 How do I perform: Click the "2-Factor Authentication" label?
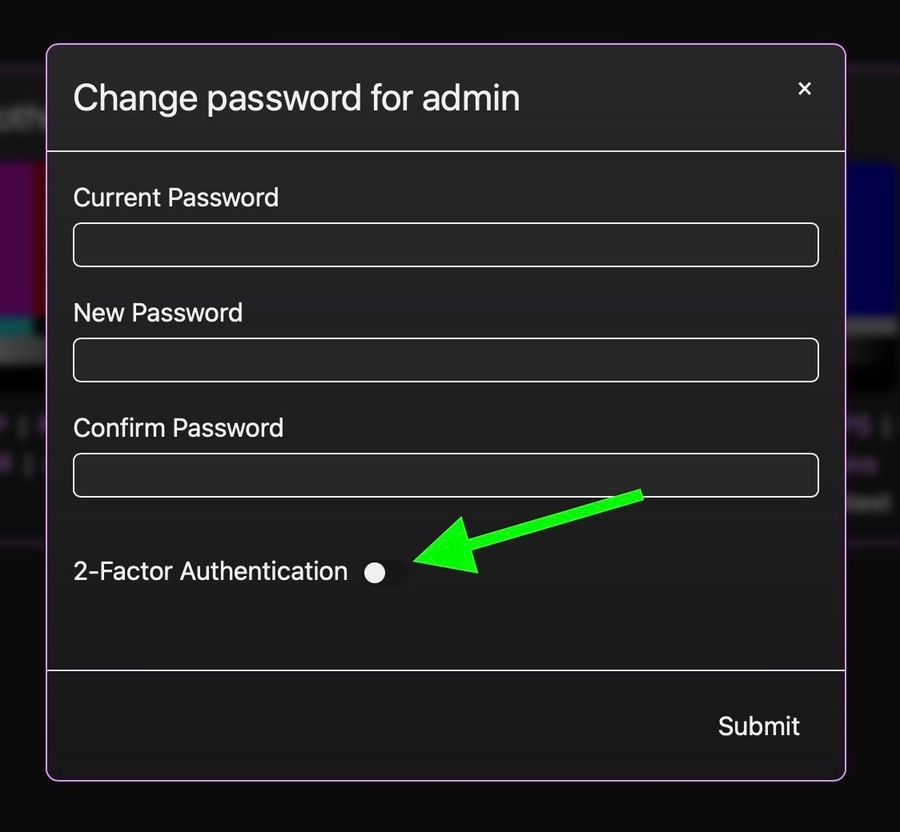(210, 571)
